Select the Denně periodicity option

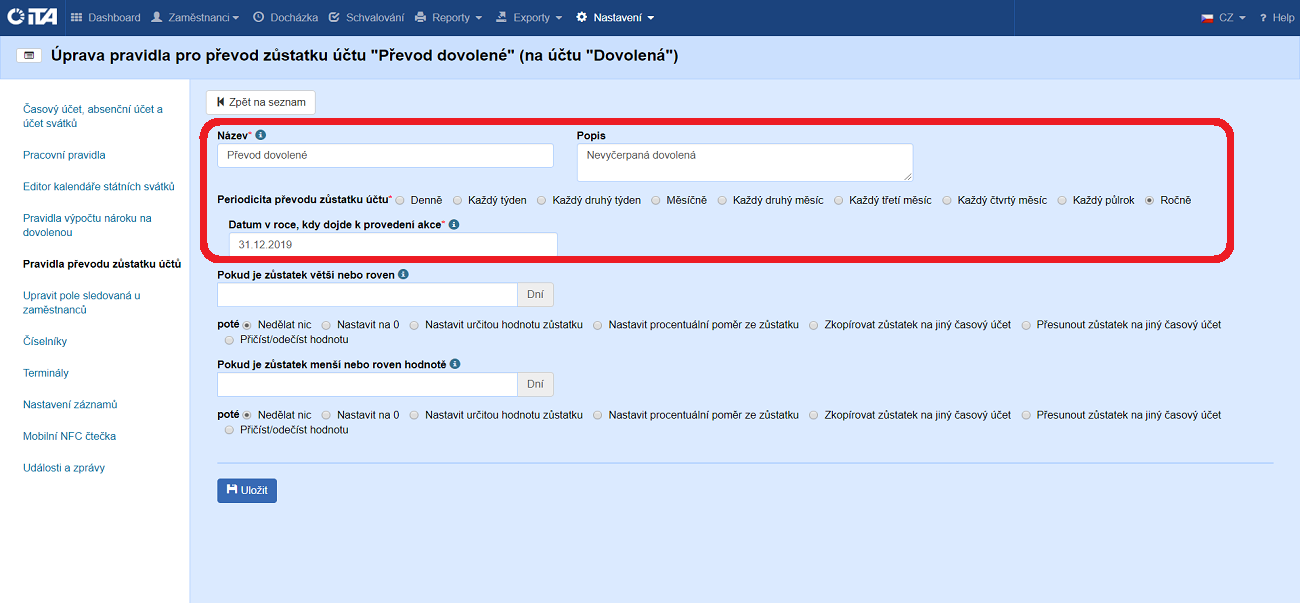pos(400,200)
